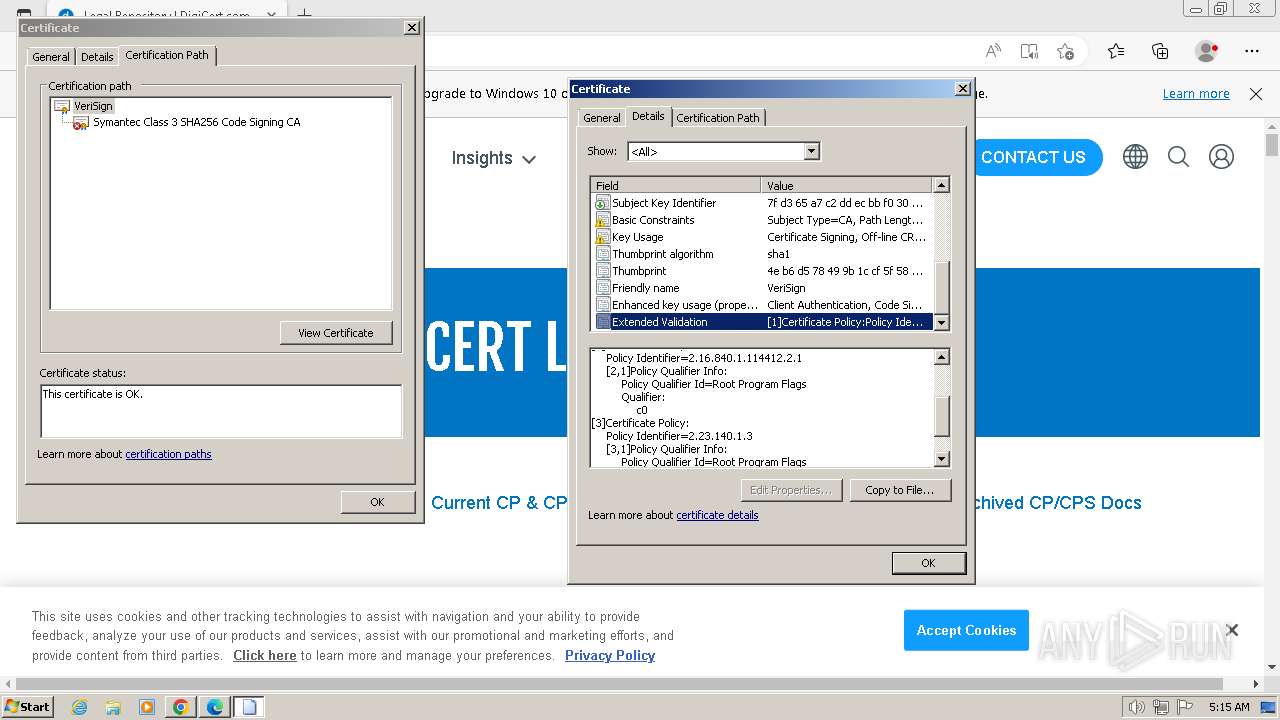The width and height of the screenshot is (1280, 720).
Task: Click the View Certificate button
Action: (336, 333)
